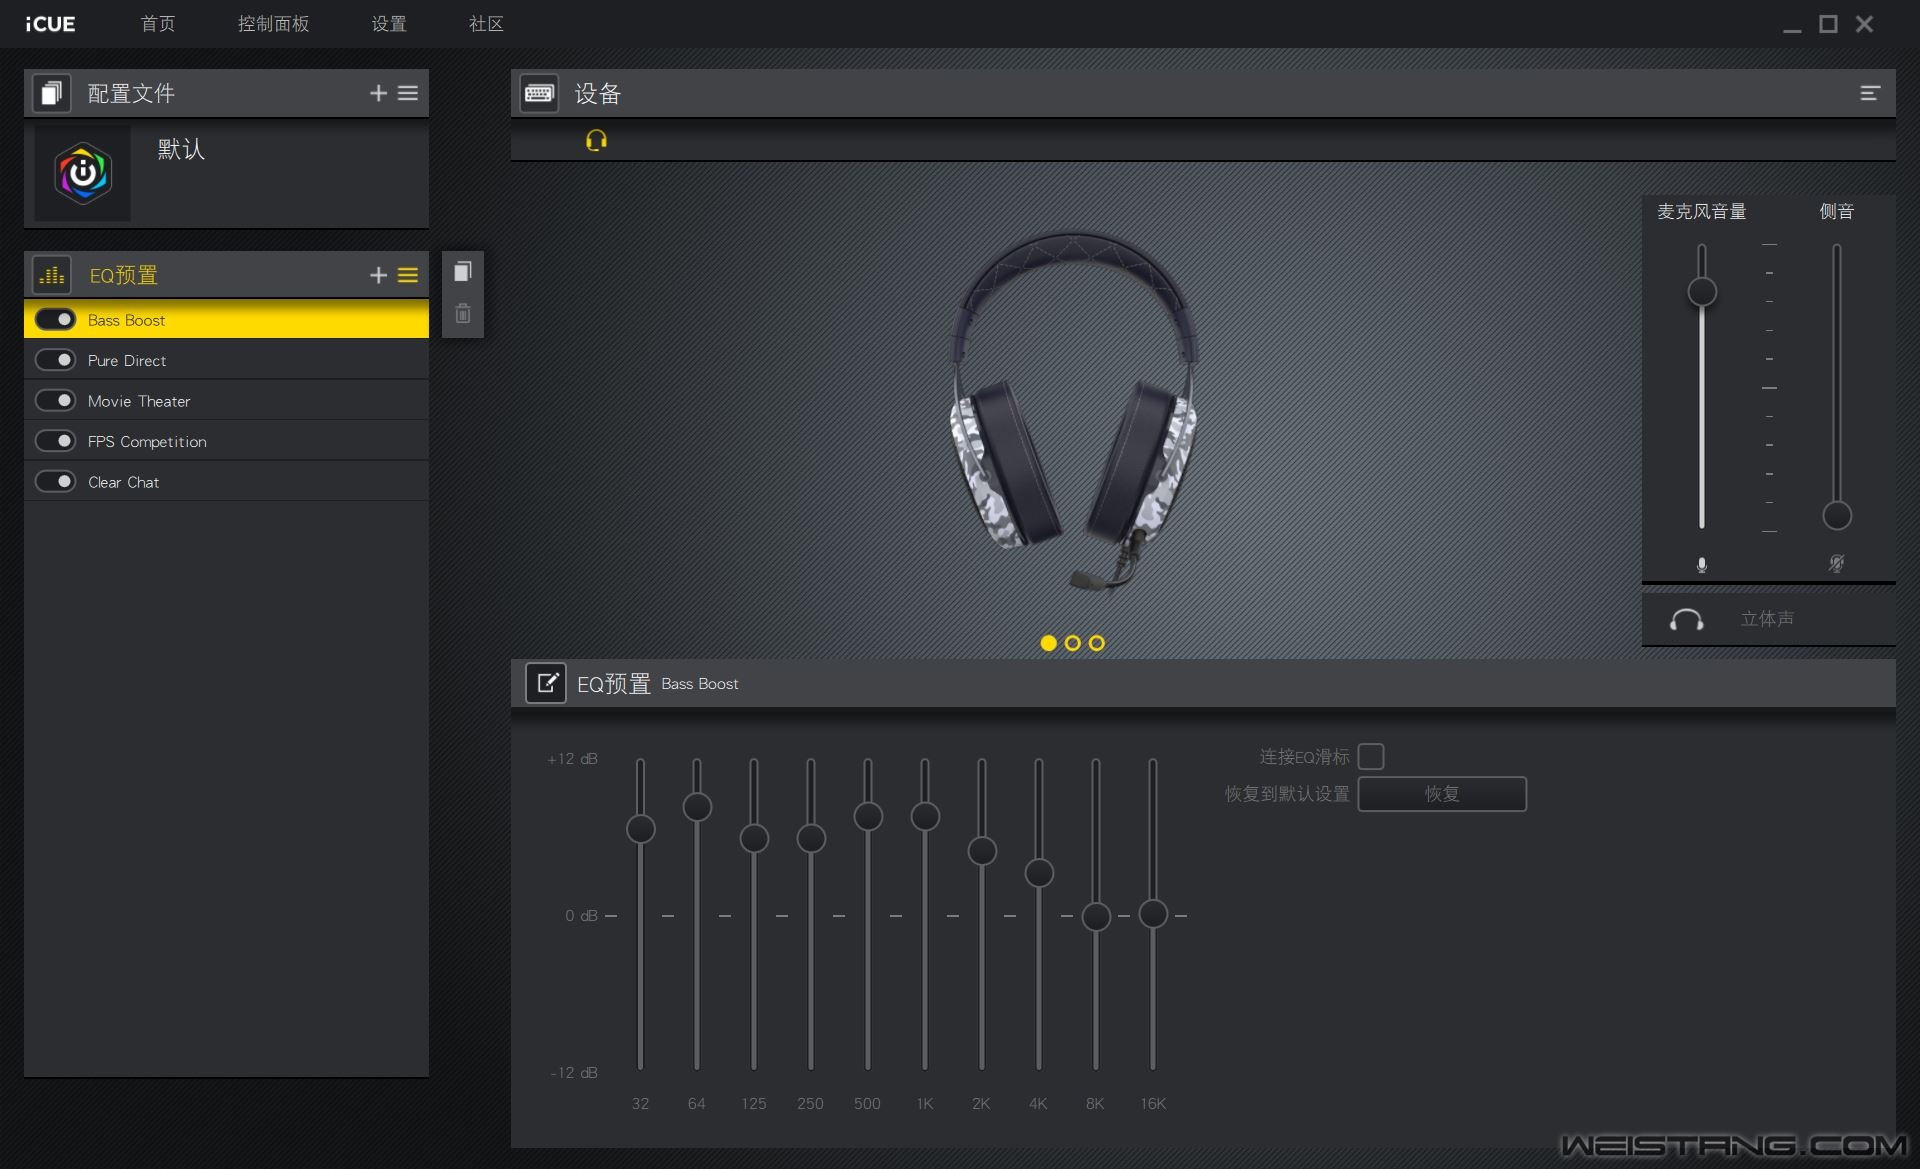The width and height of the screenshot is (1920, 1169).
Task: Add a new profile with plus icon
Action: pyautogui.click(x=378, y=93)
